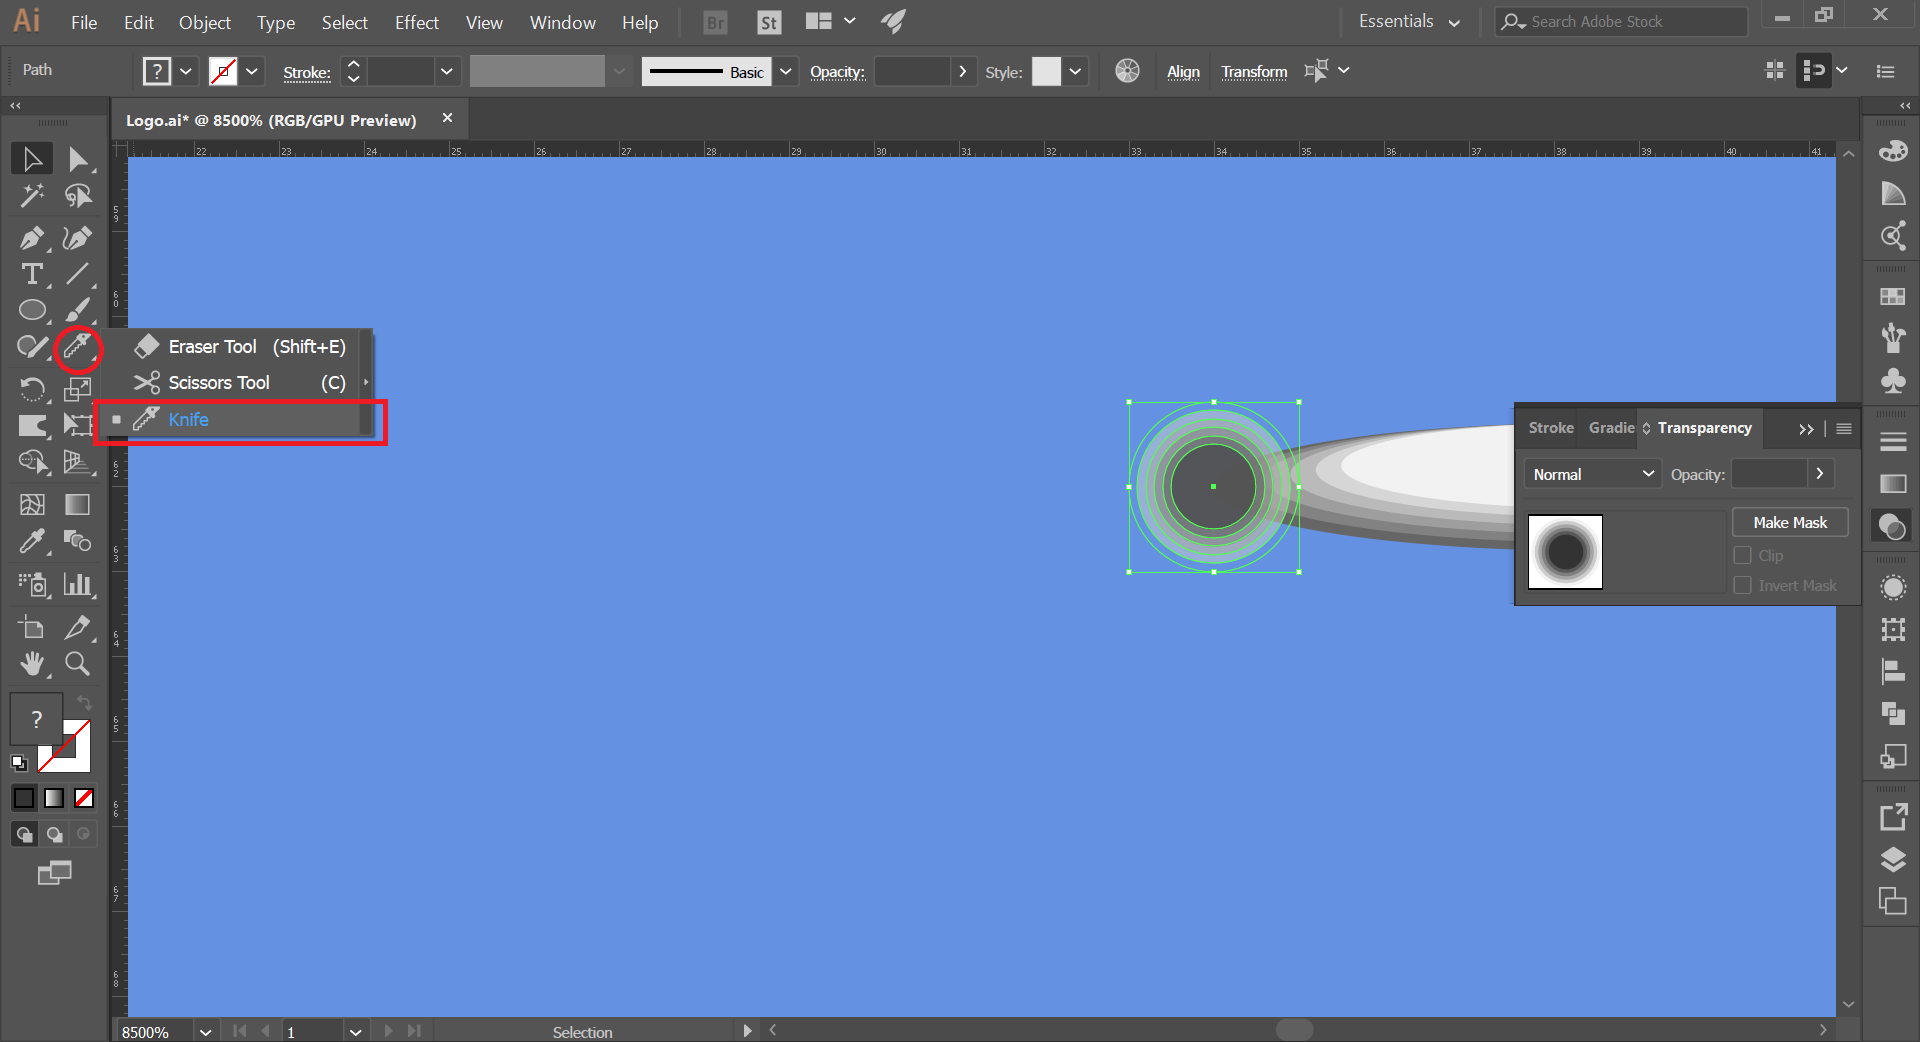This screenshot has width=1920, height=1042.
Task: Select the Eyedropper tool
Action: click(x=32, y=541)
